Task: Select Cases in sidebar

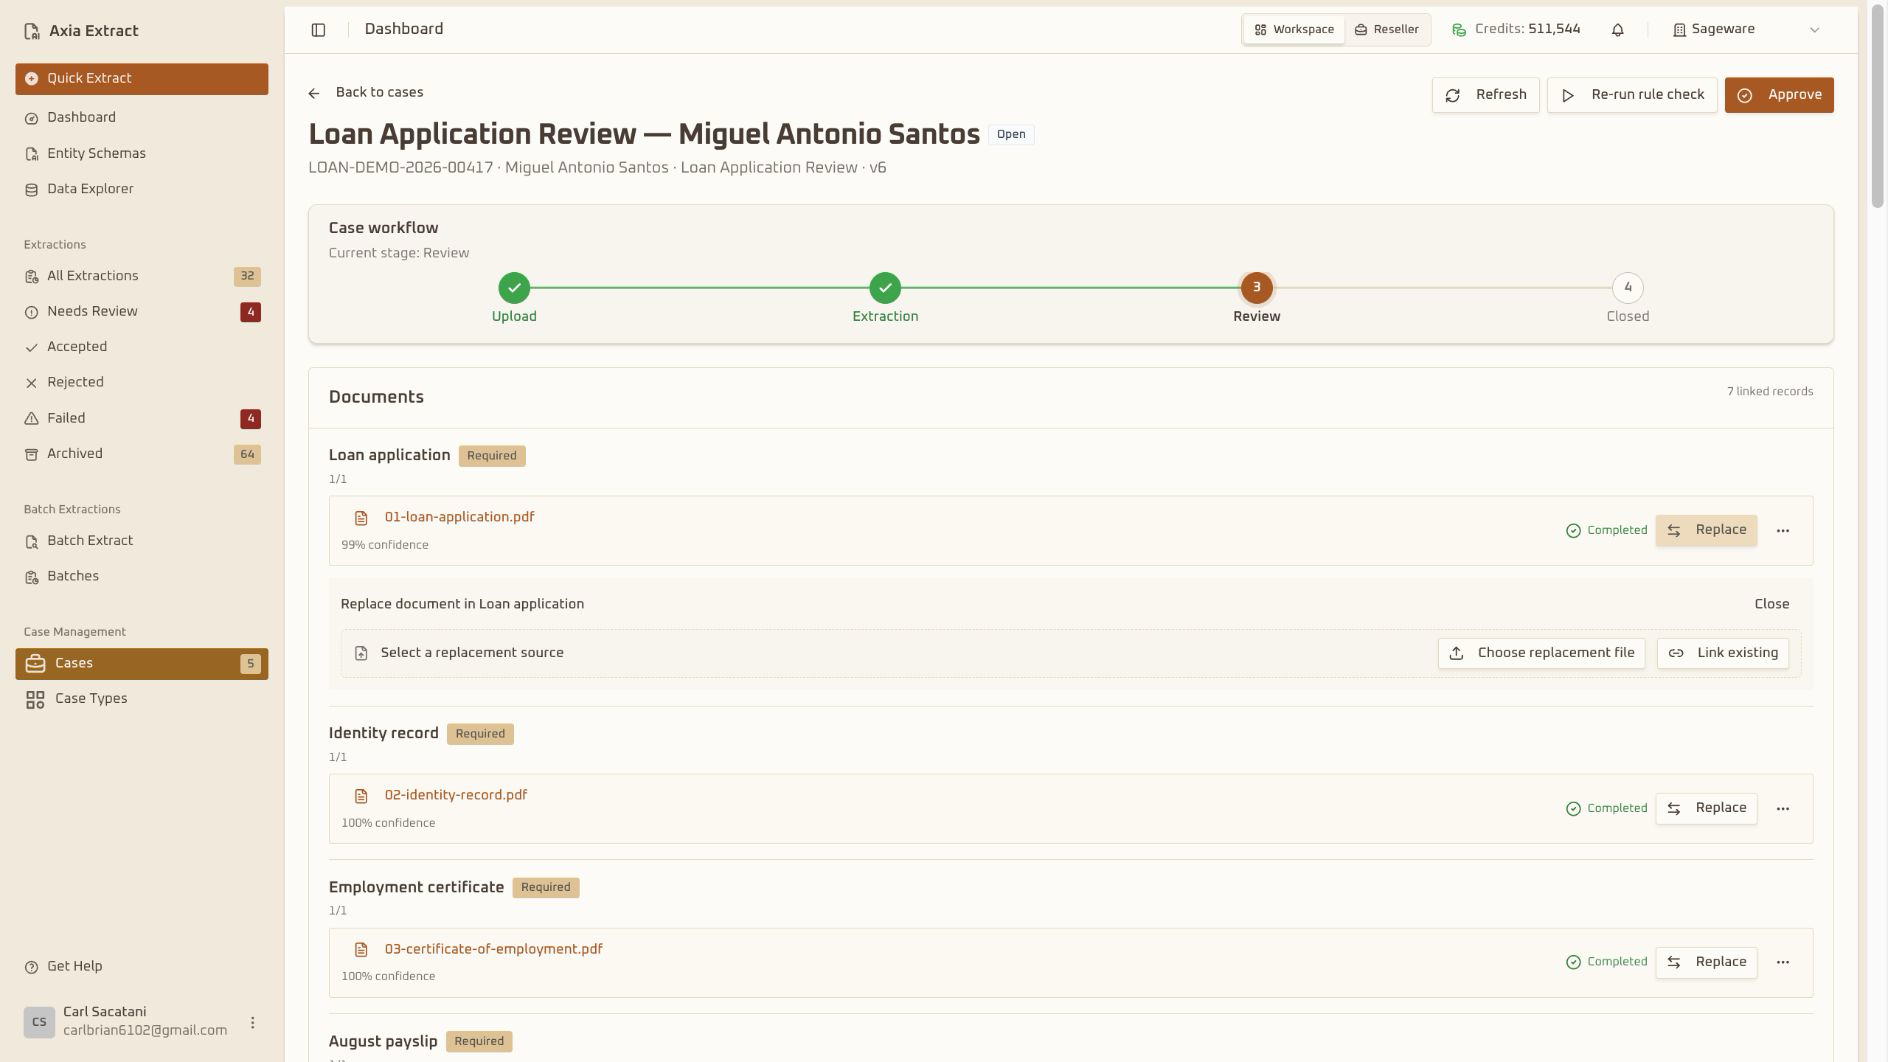Action: [x=142, y=664]
